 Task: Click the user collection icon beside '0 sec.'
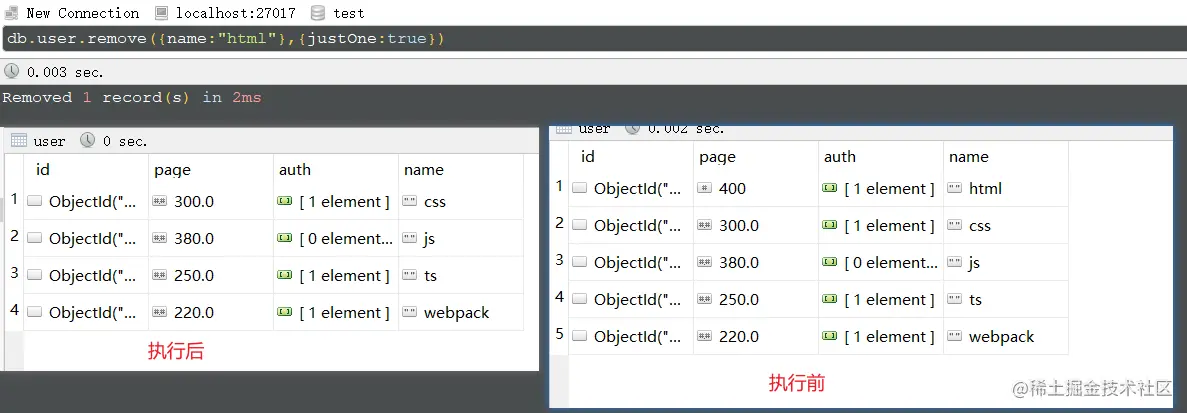tap(19, 141)
